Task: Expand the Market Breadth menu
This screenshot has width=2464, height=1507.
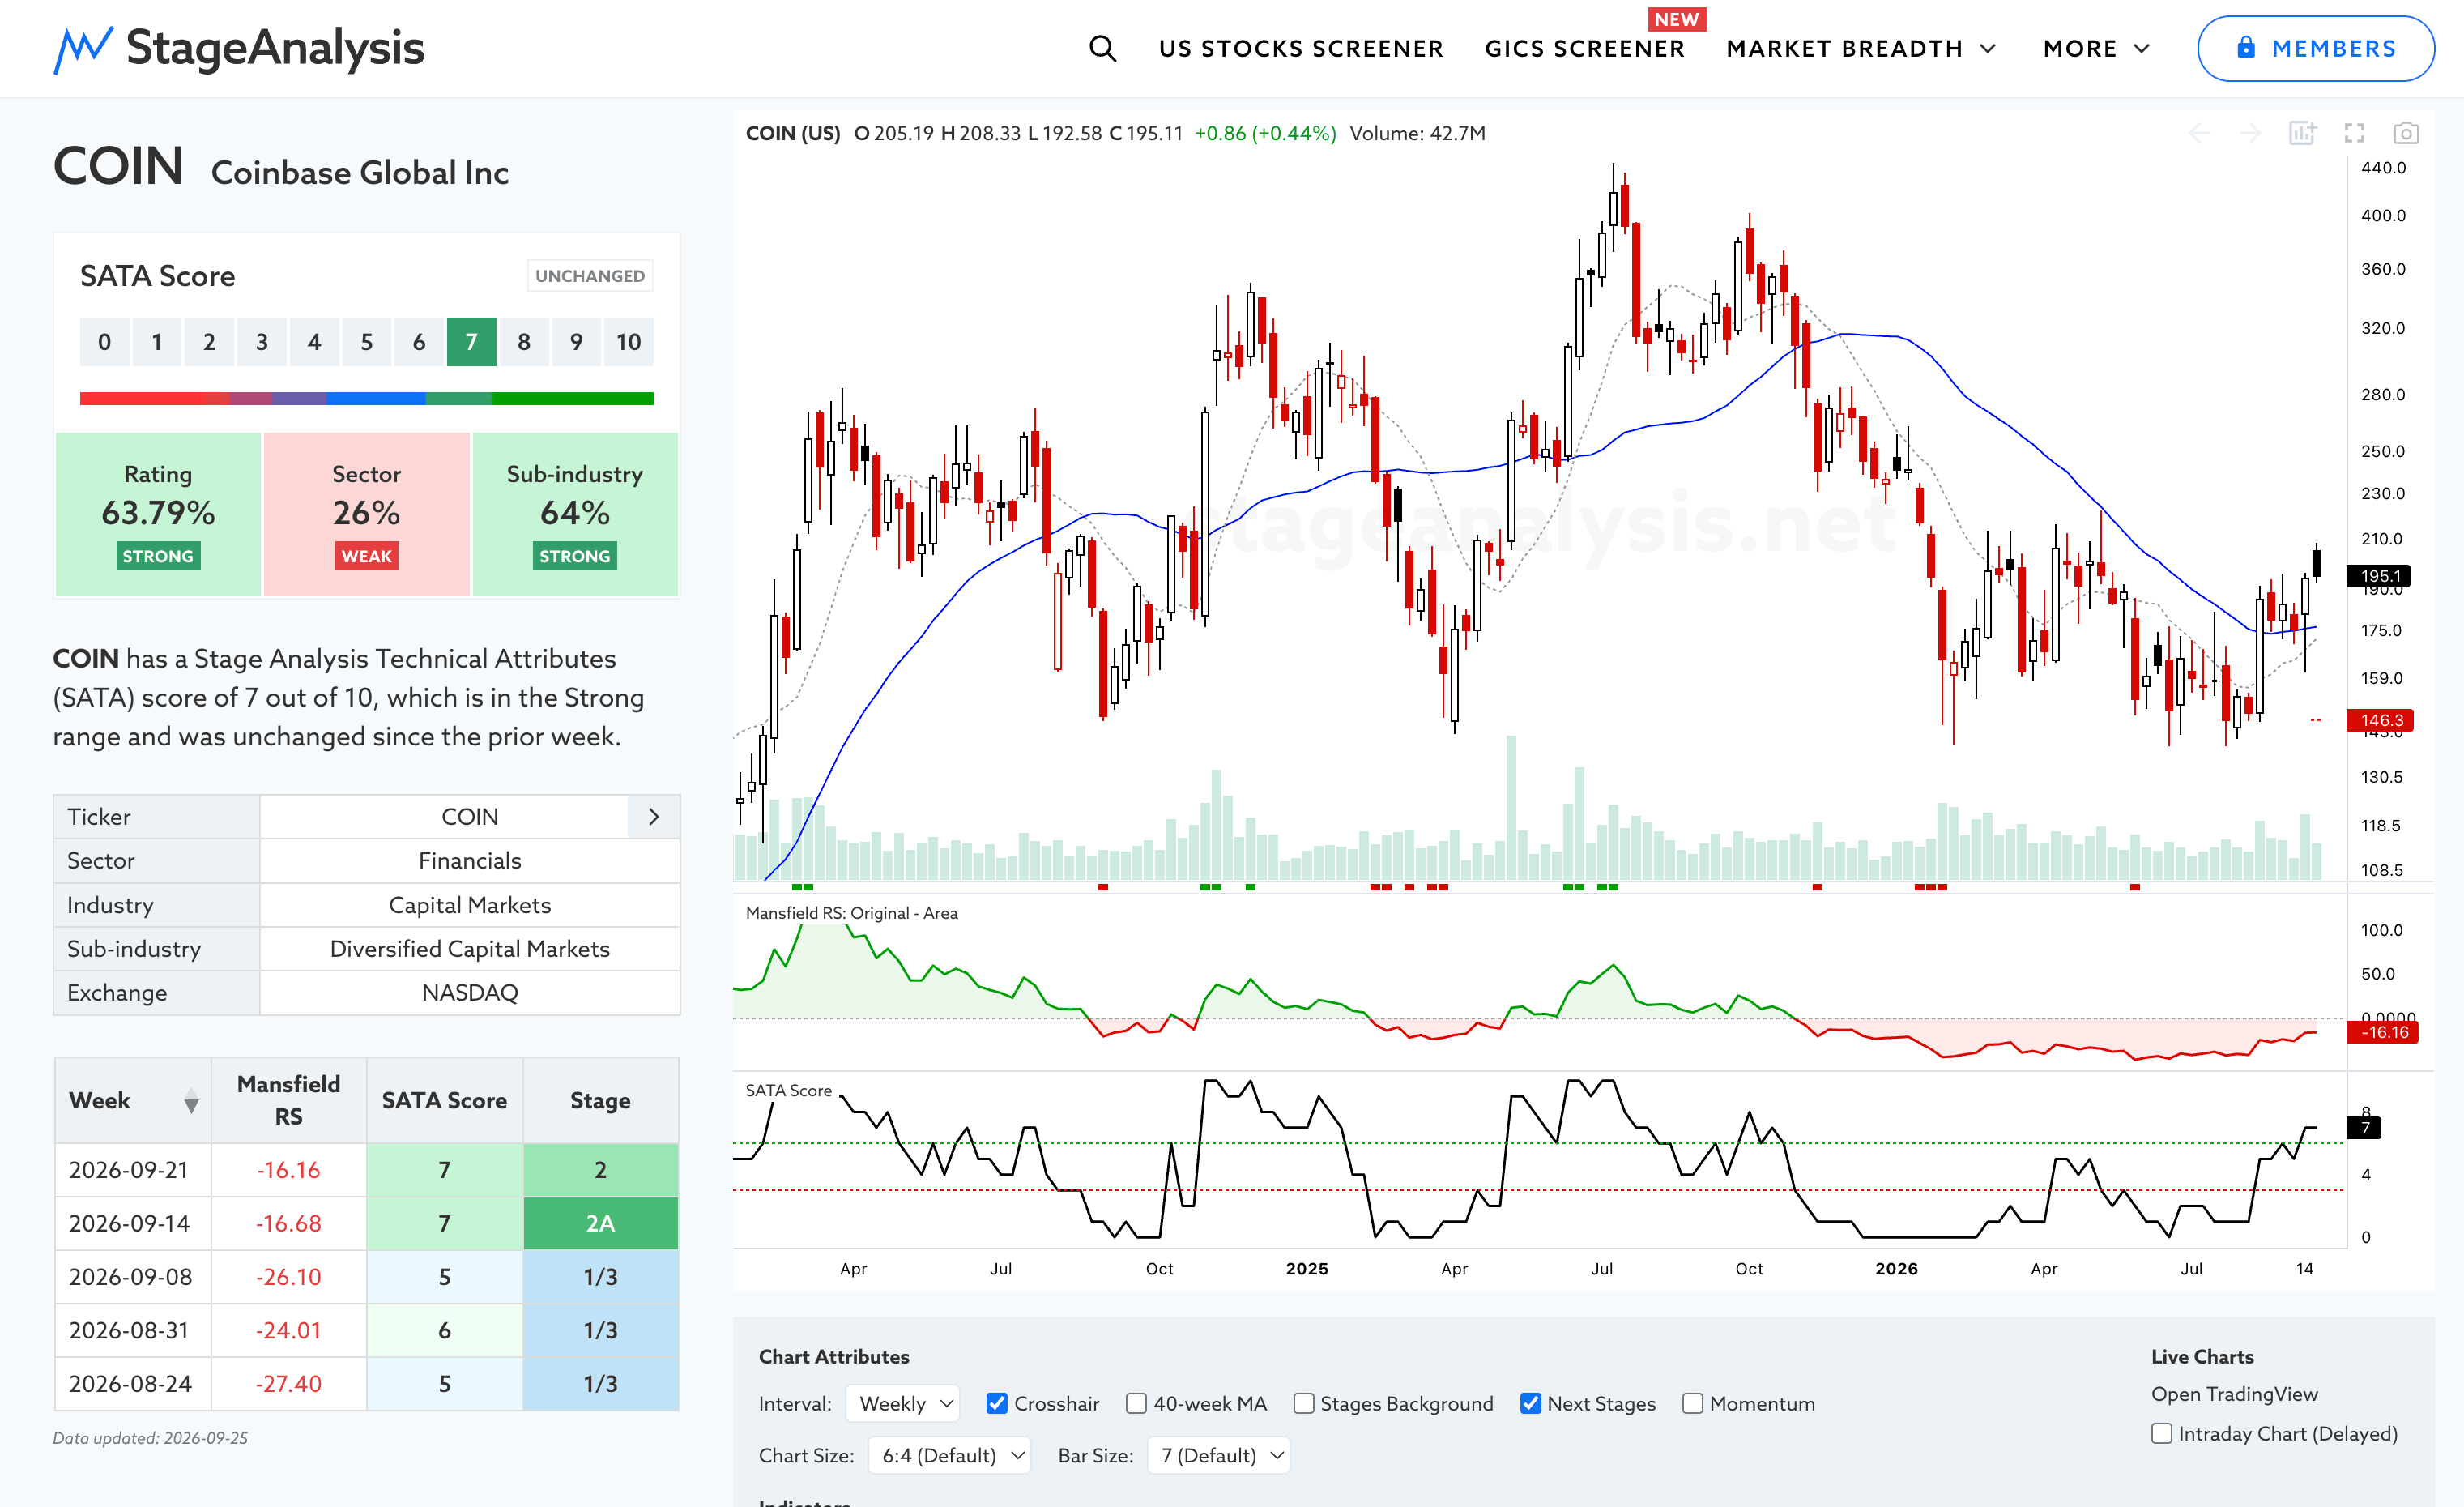Action: (1861, 48)
